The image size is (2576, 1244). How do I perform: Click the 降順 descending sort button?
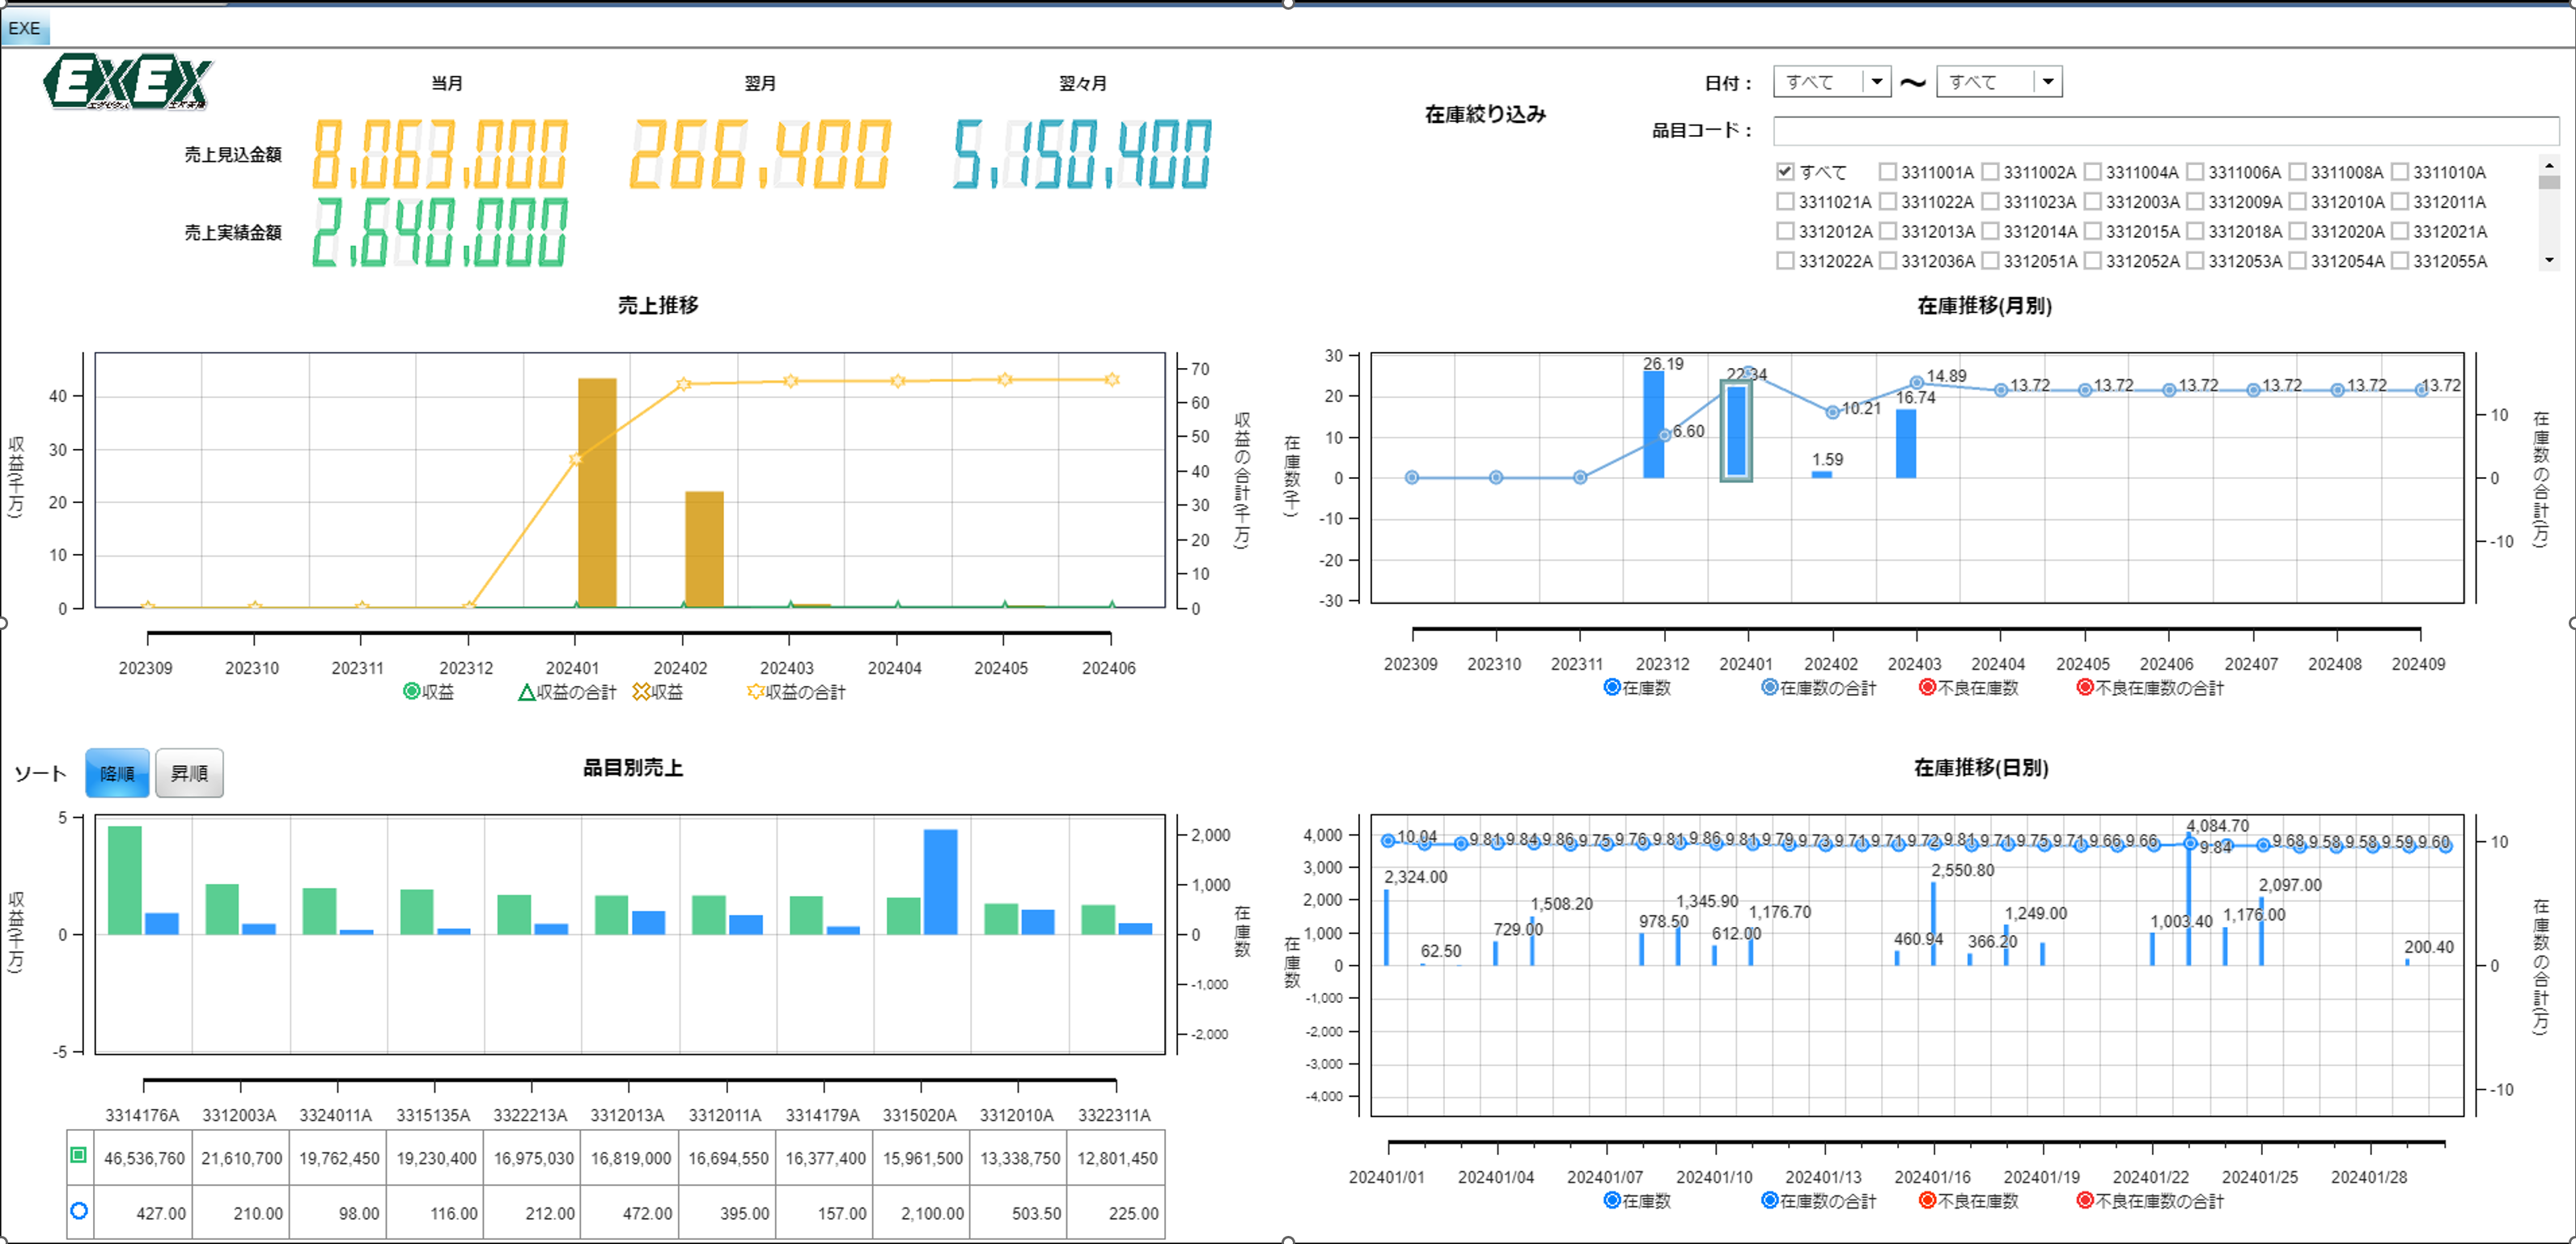tap(118, 772)
